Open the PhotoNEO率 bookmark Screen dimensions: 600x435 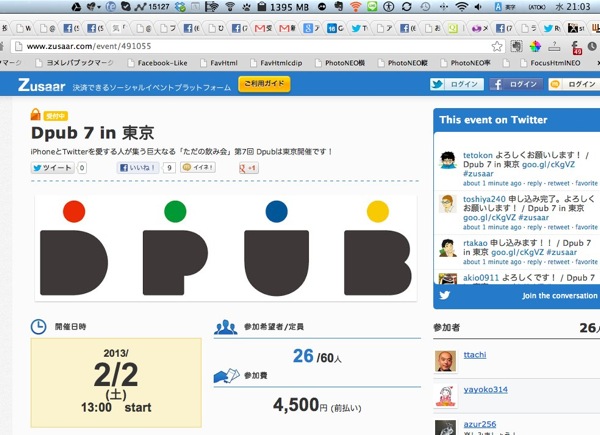click(465, 63)
